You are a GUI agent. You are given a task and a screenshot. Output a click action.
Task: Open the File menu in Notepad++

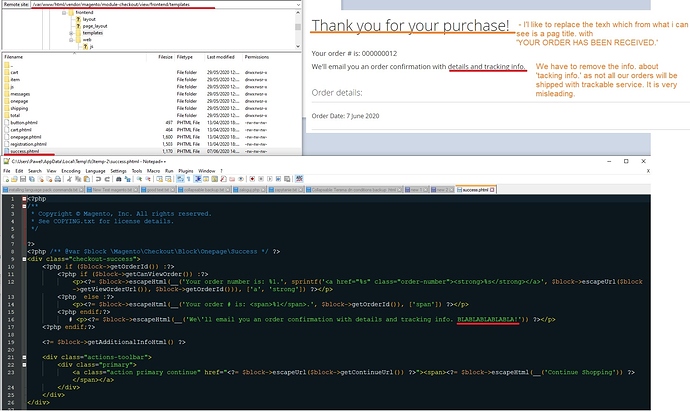[7, 171]
